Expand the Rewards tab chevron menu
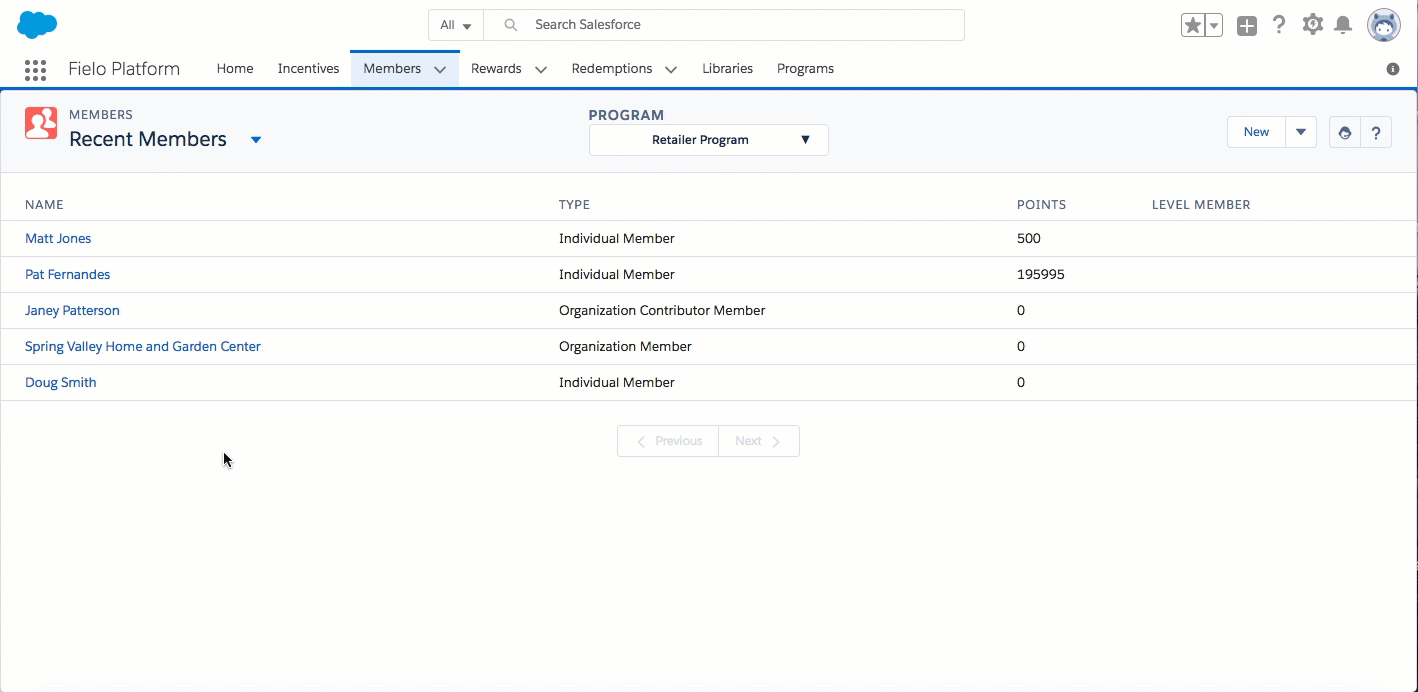Image resolution: width=1418 pixels, height=692 pixels. click(541, 70)
